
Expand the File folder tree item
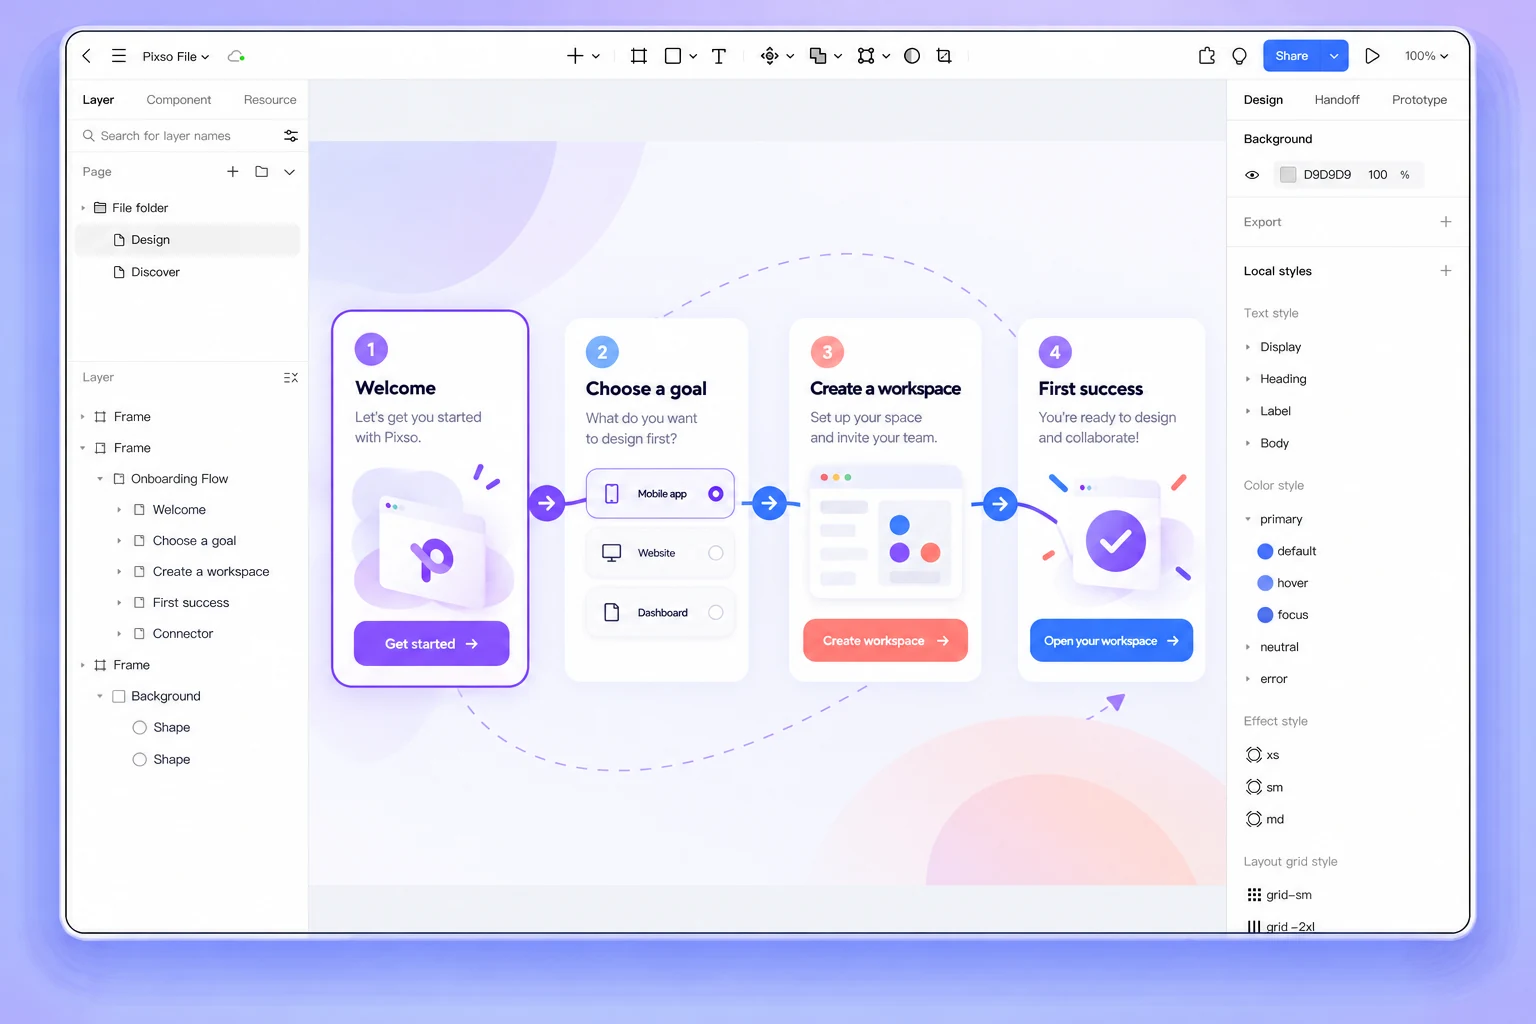83,208
